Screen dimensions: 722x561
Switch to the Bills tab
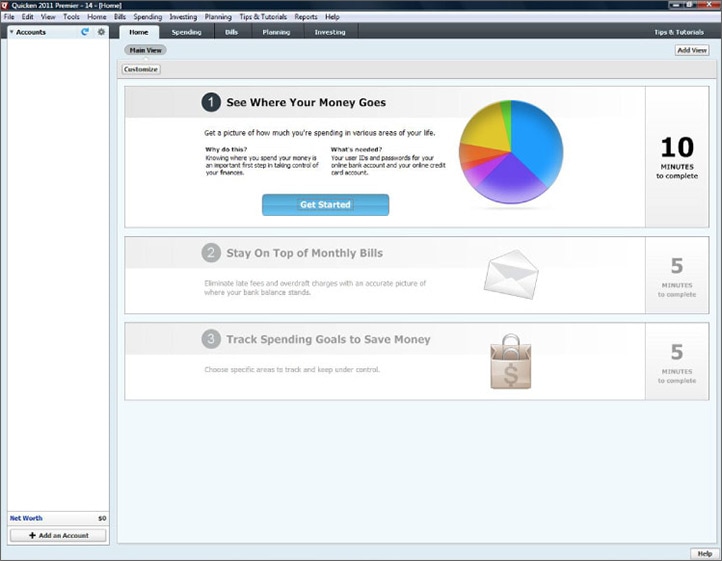231,32
